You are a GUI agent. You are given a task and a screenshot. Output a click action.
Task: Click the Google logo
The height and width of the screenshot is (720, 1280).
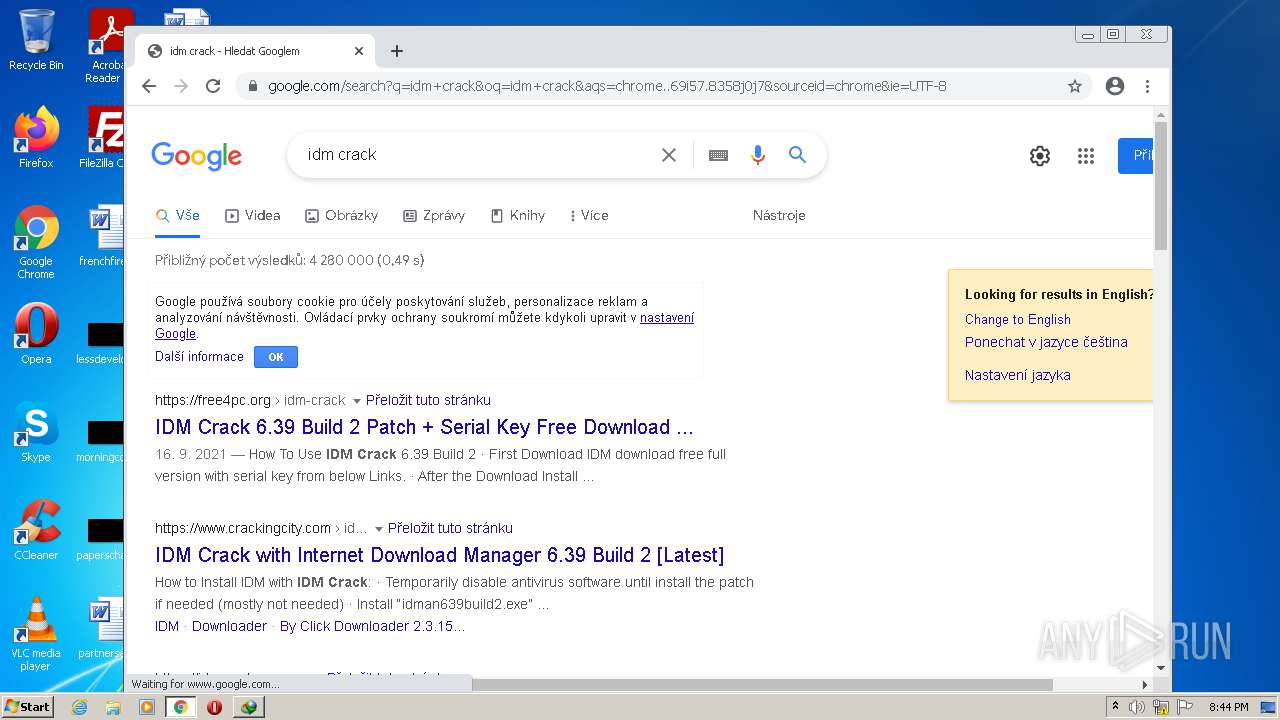click(196, 156)
